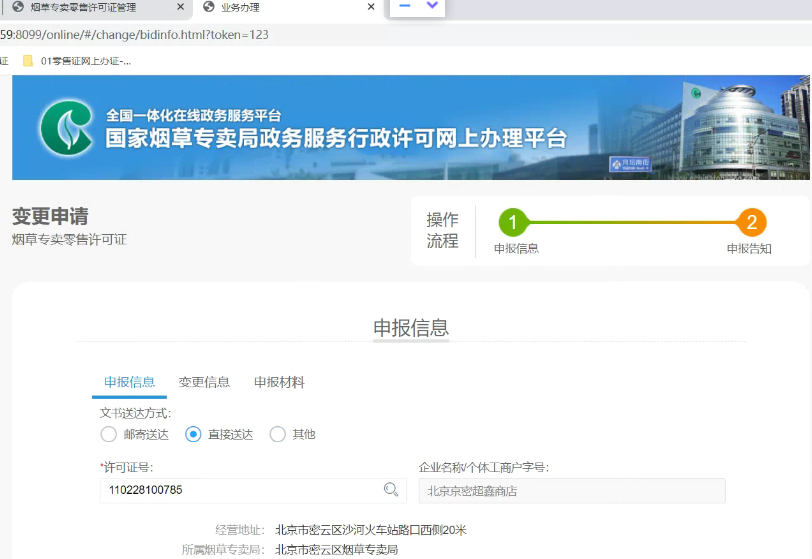Click the 文书送达方式 label
Viewport: 812px width, 559px height.
pos(136,413)
